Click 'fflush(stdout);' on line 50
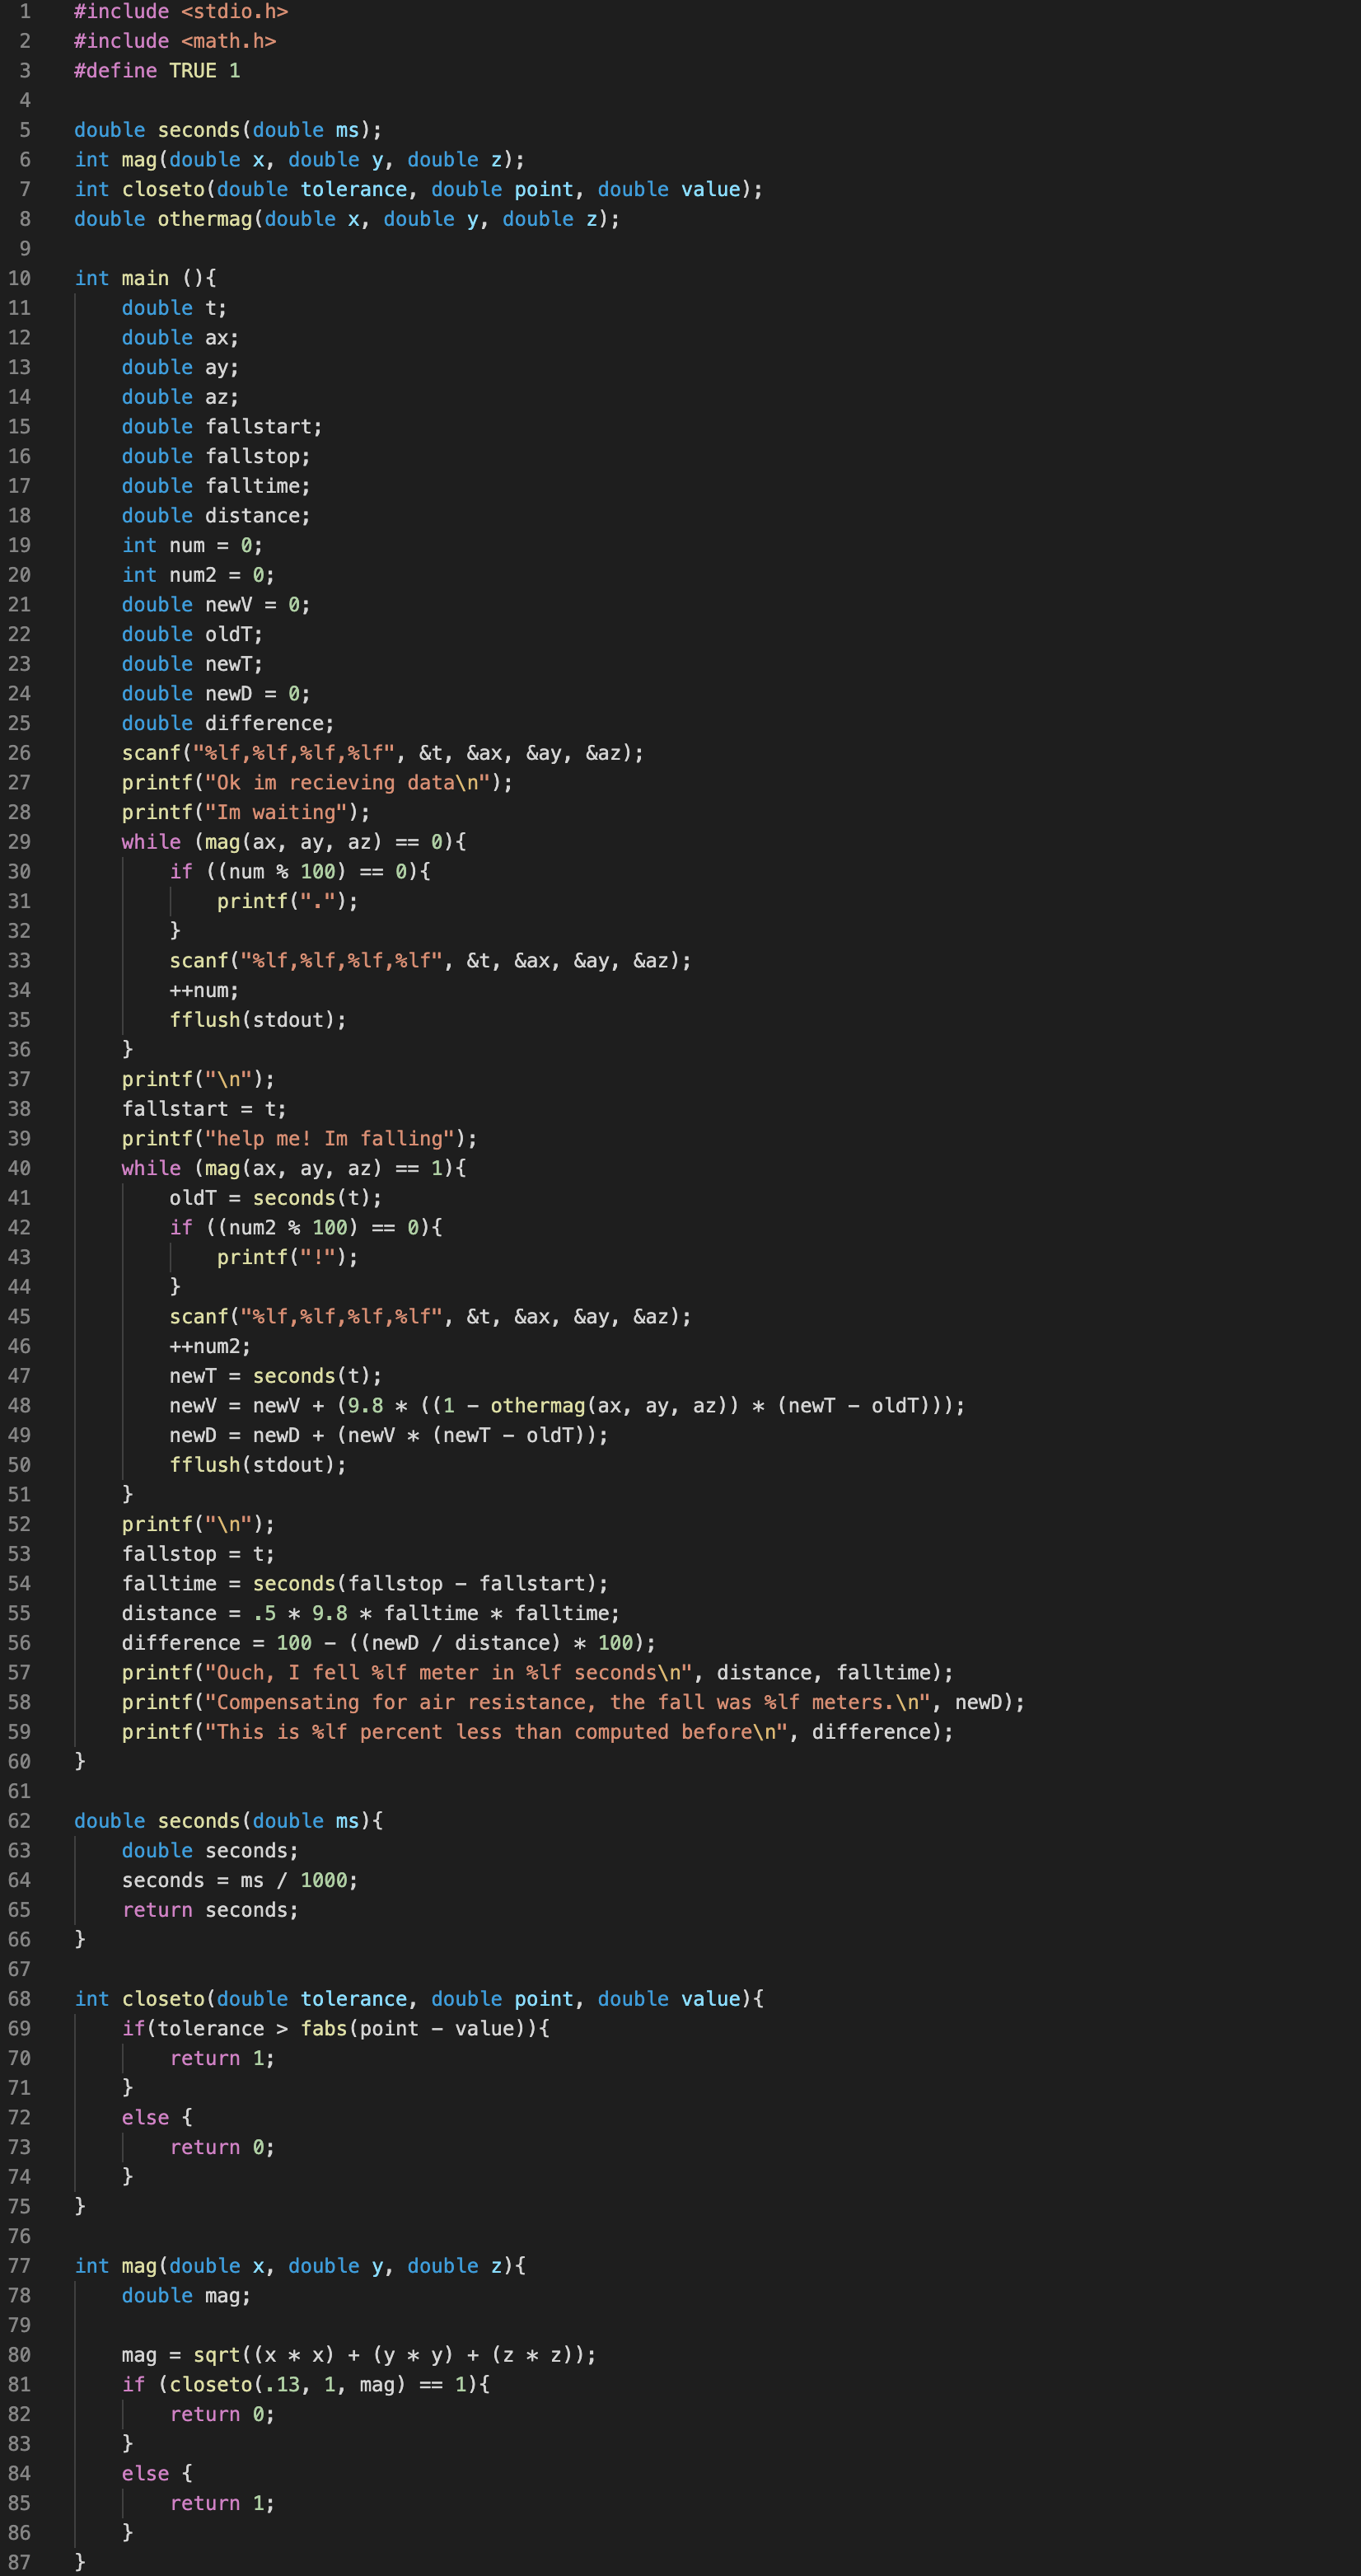 coord(258,1465)
